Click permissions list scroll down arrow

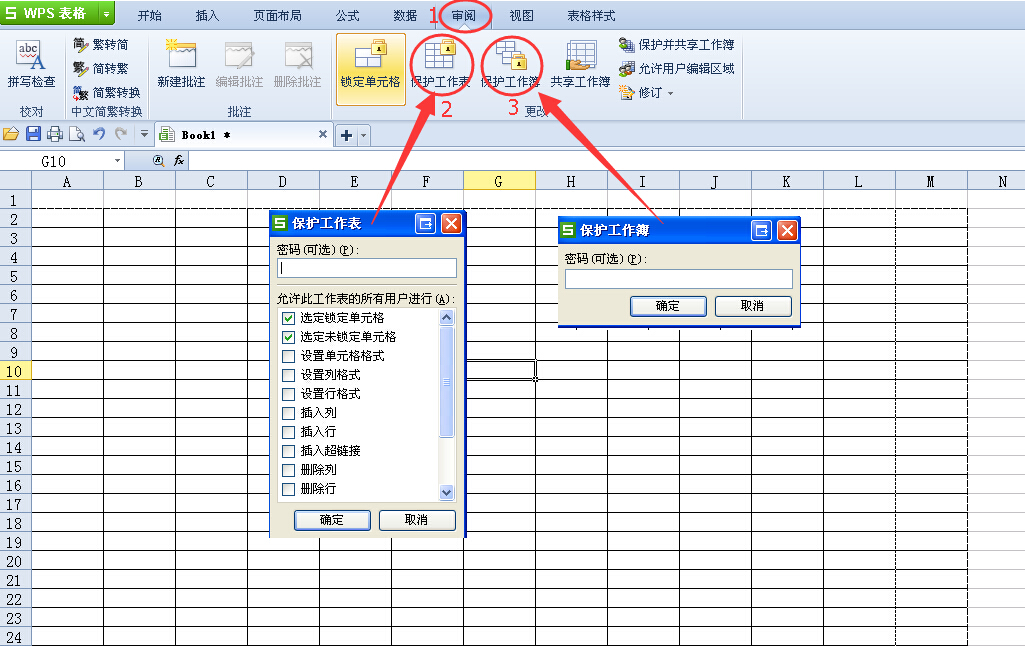tap(446, 492)
